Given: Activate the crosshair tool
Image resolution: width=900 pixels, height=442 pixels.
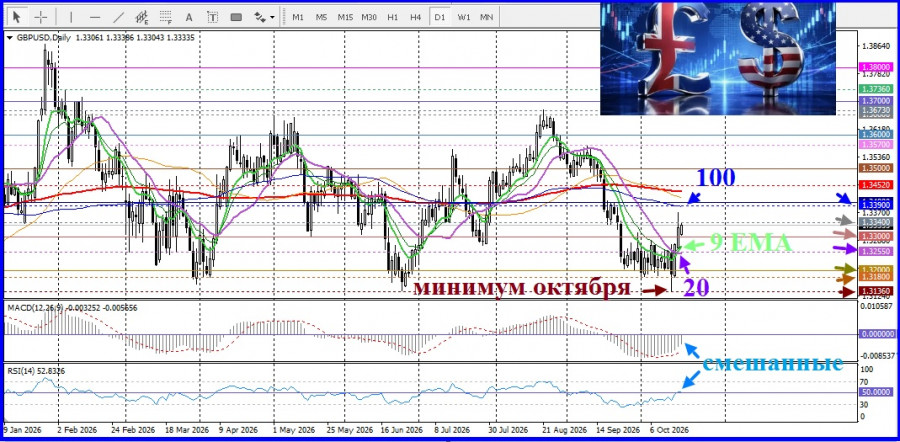Looking at the screenshot, I should 41,17.
